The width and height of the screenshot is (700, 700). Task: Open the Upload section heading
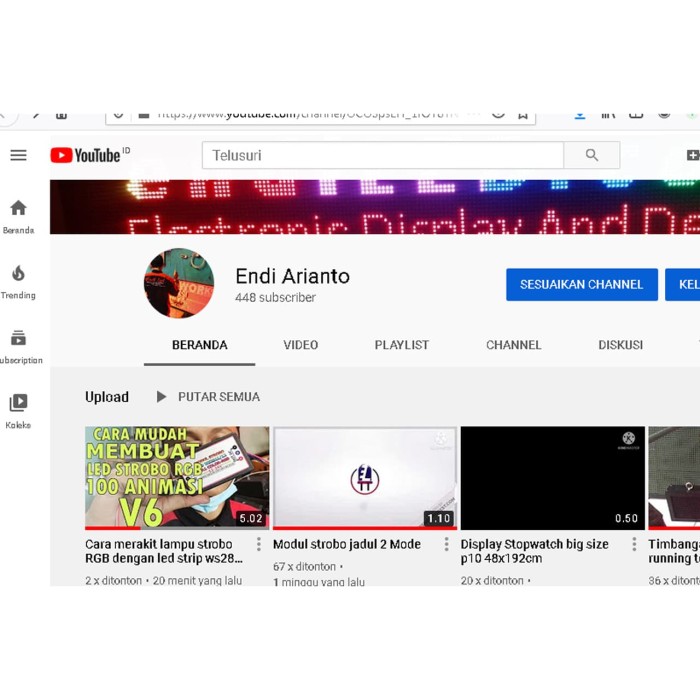pos(107,397)
